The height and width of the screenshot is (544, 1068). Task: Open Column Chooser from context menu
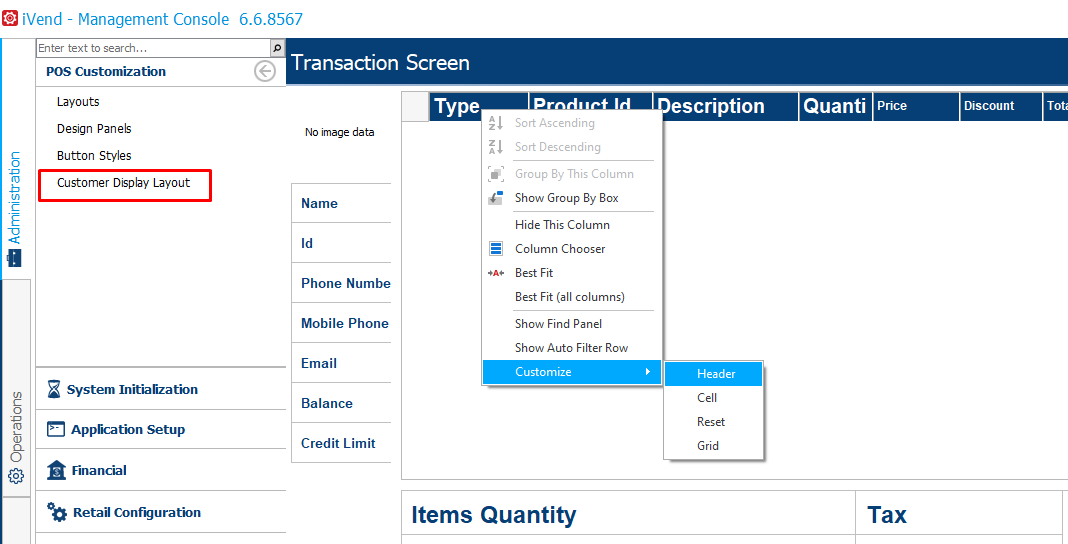pyautogui.click(x=572, y=249)
